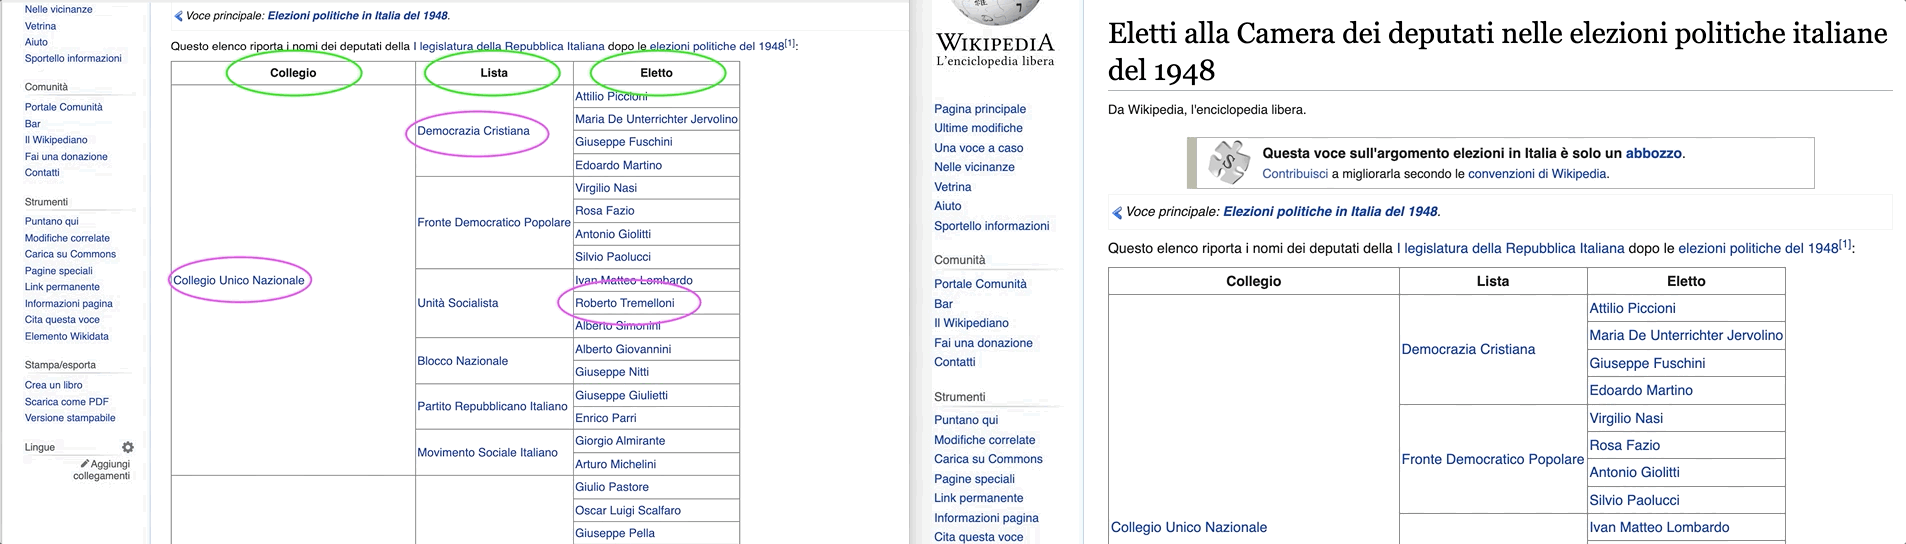The width and height of the screenshot is (1906, 544).
Task: Click the puzzle piece stub icon
Action: click(x=1228, y=163)
